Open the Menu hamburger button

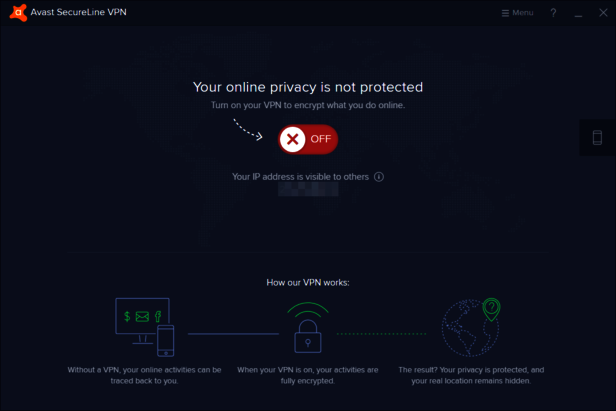pos(517,13)
